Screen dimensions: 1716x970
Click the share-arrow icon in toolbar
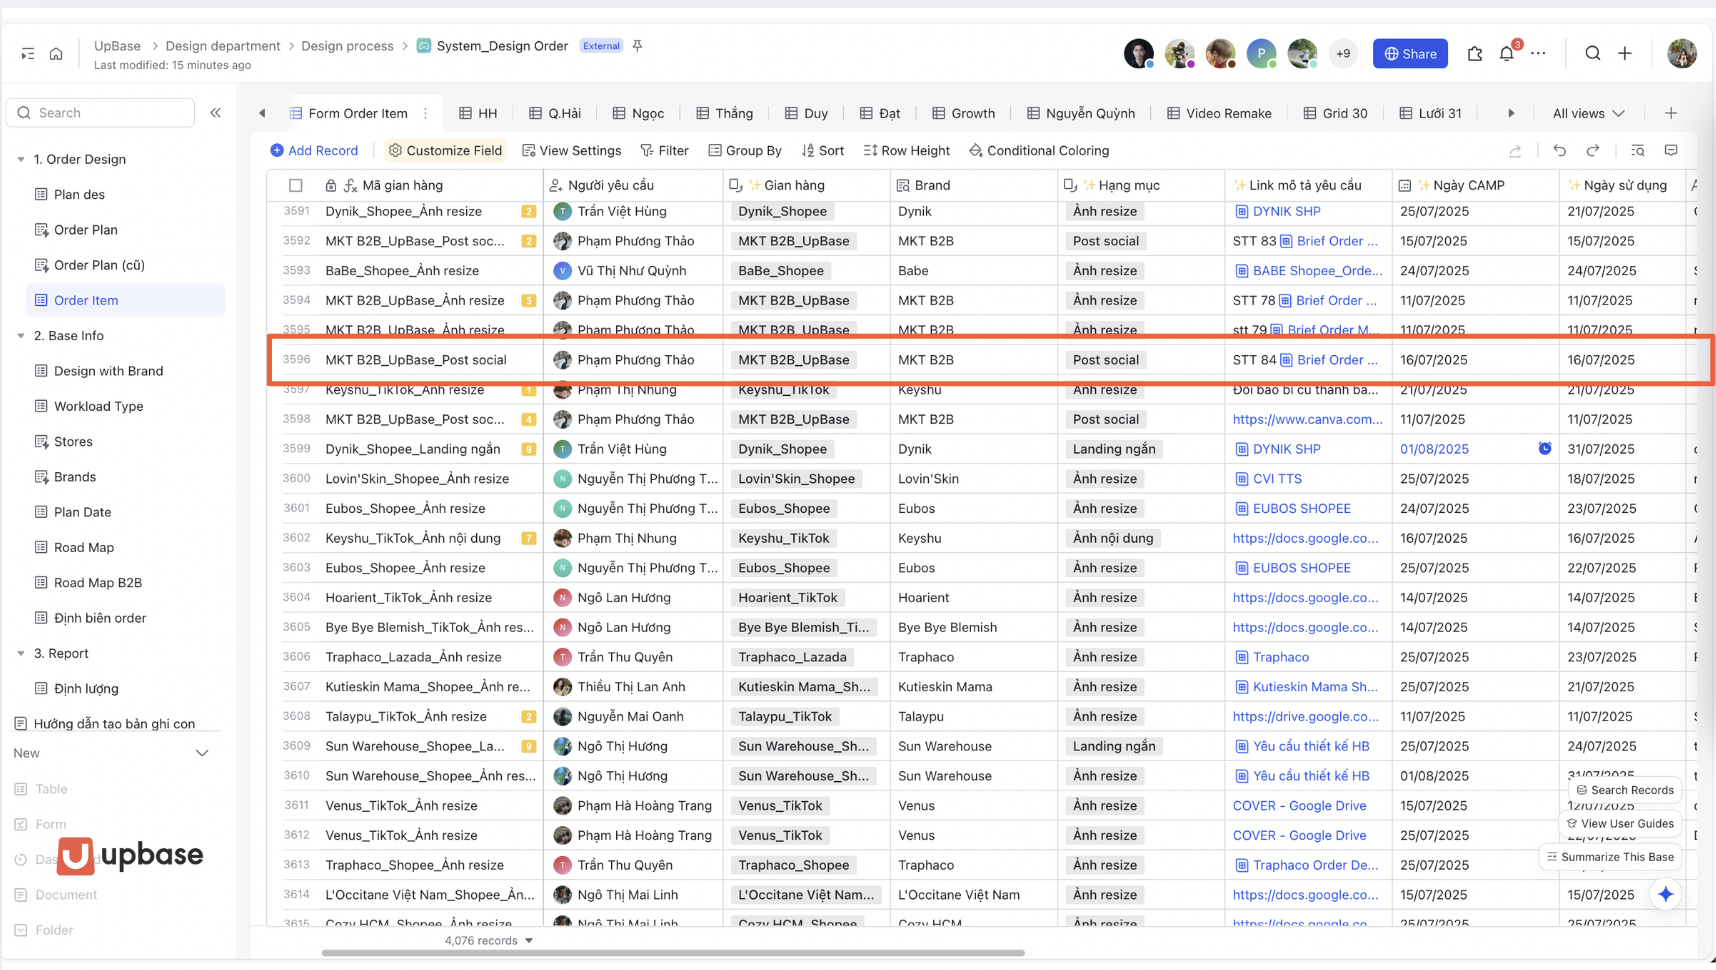[x=1515, y=151]
